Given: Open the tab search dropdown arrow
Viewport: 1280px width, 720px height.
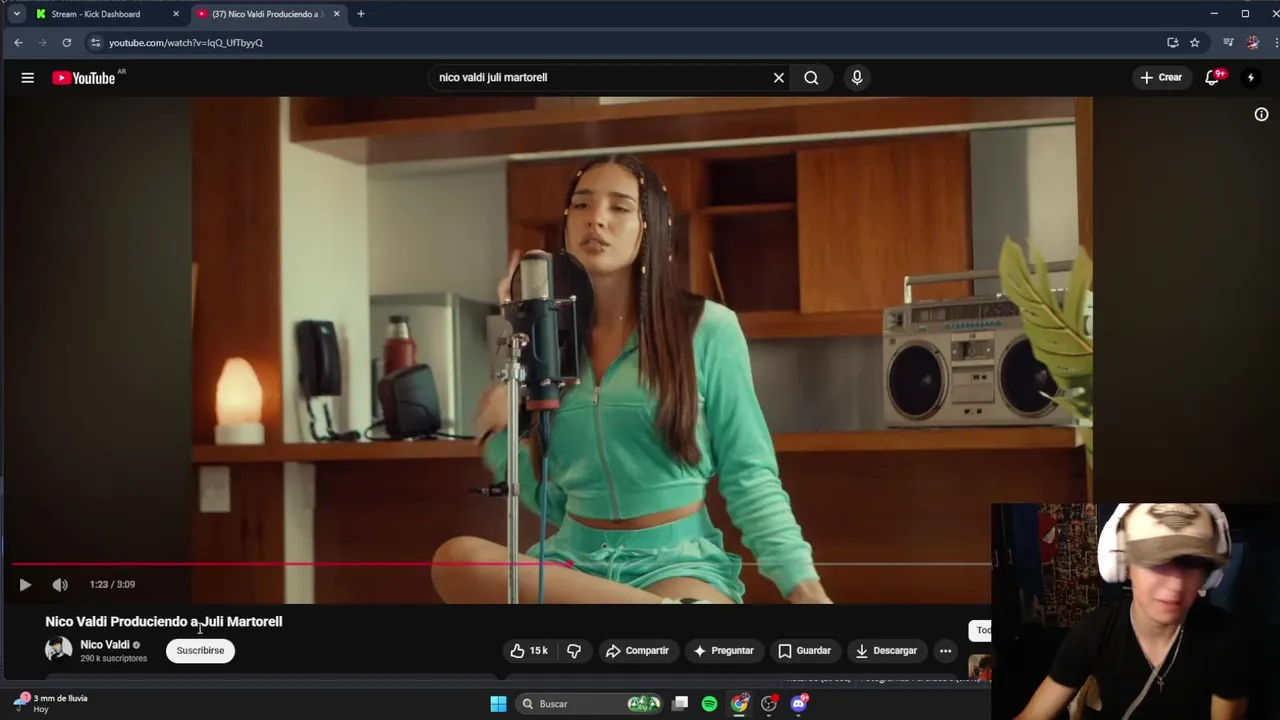Looking at the screenshot, I should tap(17, 14).
